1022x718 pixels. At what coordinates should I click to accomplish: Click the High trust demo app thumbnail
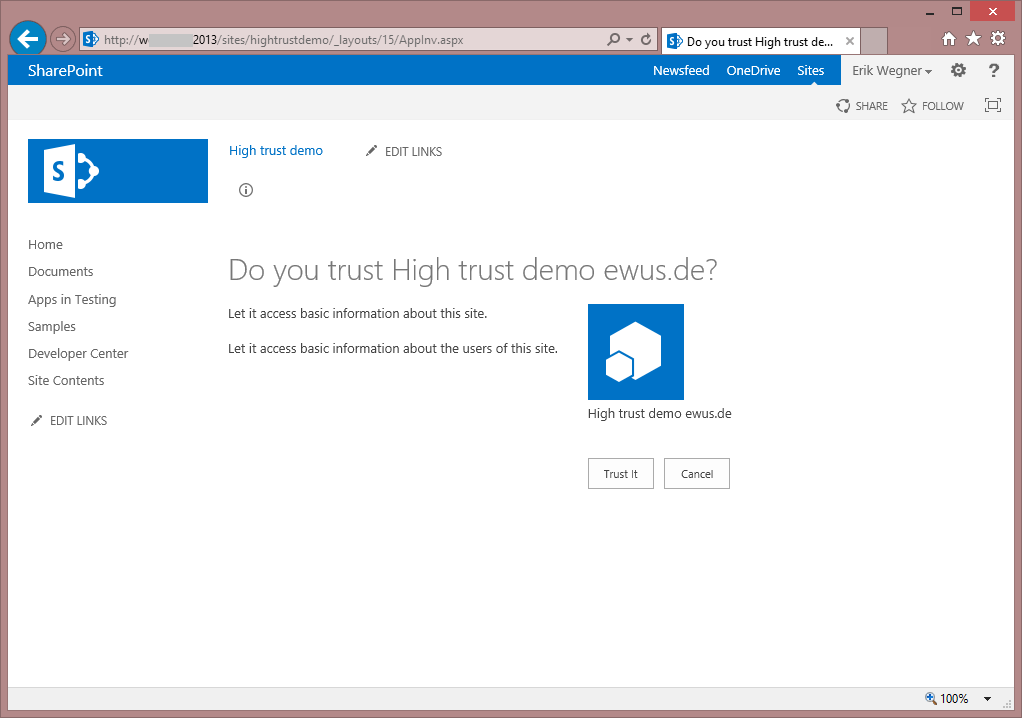pyautogui.click(x=635, y=352)
